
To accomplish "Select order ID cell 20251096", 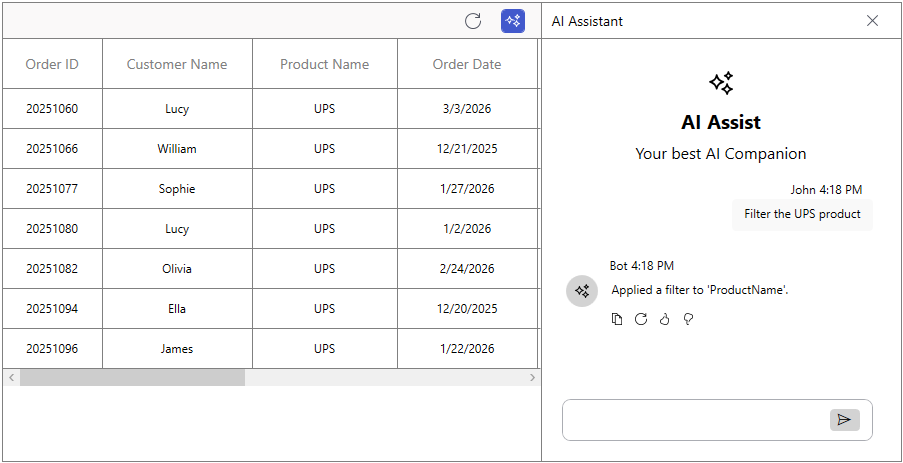I will coord(52,349).
